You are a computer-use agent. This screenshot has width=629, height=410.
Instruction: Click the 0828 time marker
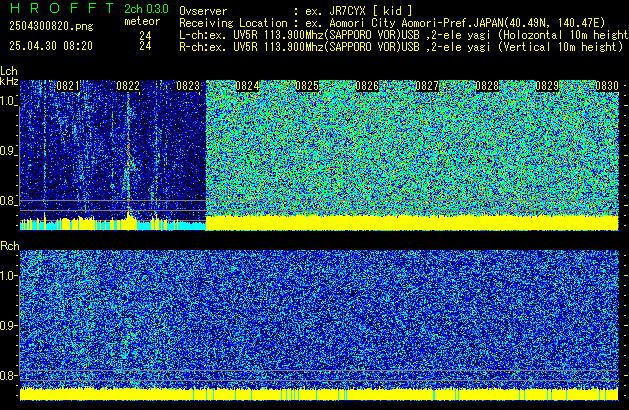tap(487, 86)
